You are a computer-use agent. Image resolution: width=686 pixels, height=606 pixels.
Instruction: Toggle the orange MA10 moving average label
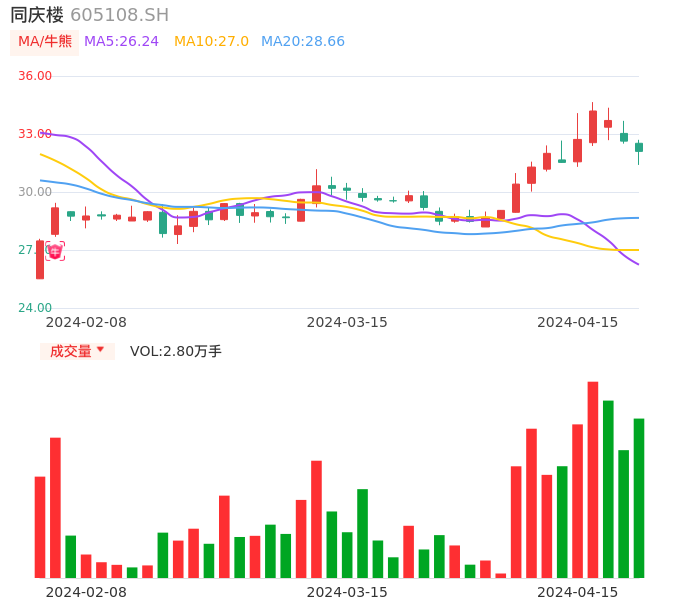(x=211, y=41)
